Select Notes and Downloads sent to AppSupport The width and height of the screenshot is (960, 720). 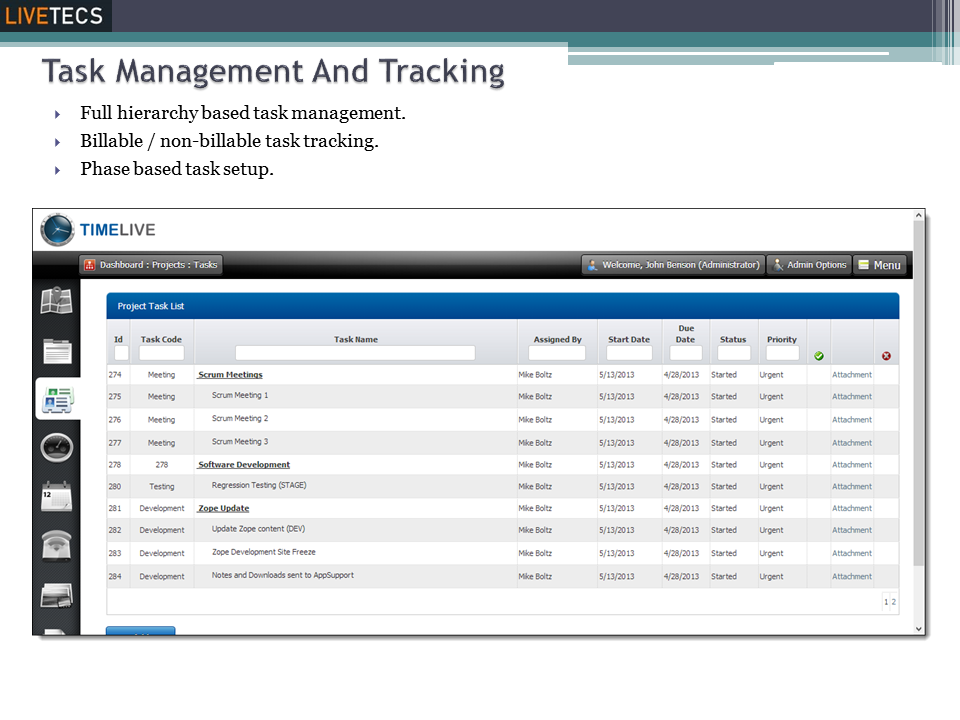tap(283, 576)
